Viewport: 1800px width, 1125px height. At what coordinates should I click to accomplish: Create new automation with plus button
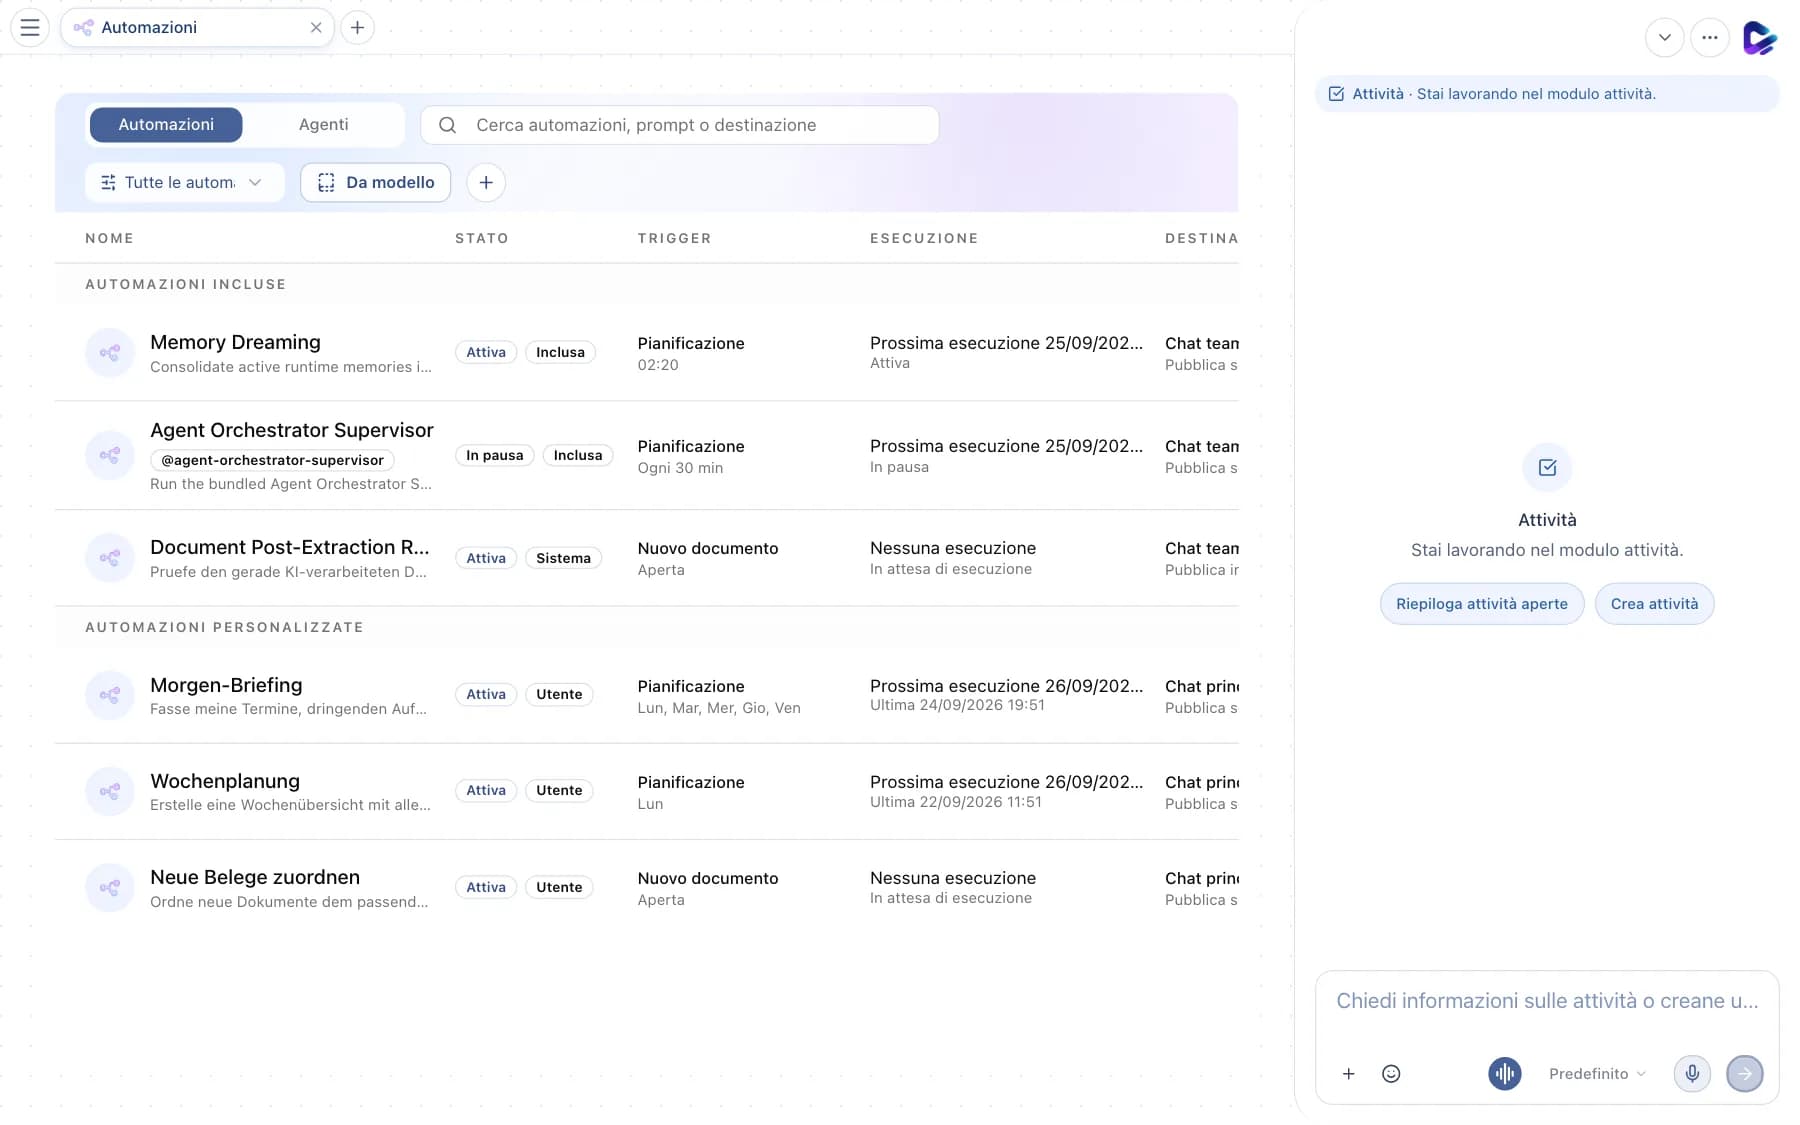click(x=486, y=182)
